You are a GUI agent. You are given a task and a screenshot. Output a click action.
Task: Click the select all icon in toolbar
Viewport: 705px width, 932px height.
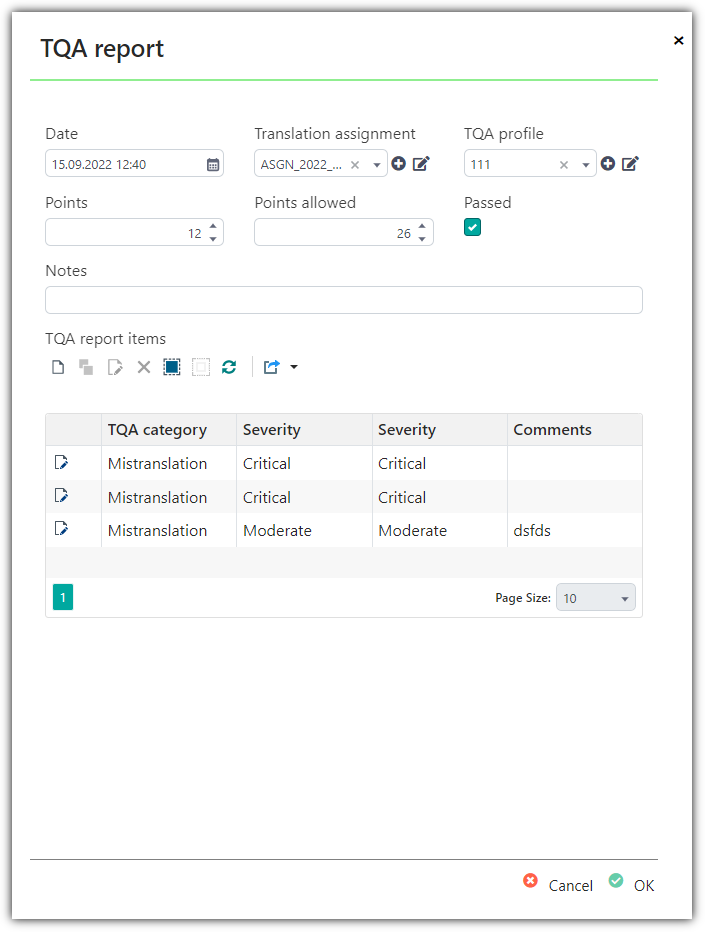[172, 367]
